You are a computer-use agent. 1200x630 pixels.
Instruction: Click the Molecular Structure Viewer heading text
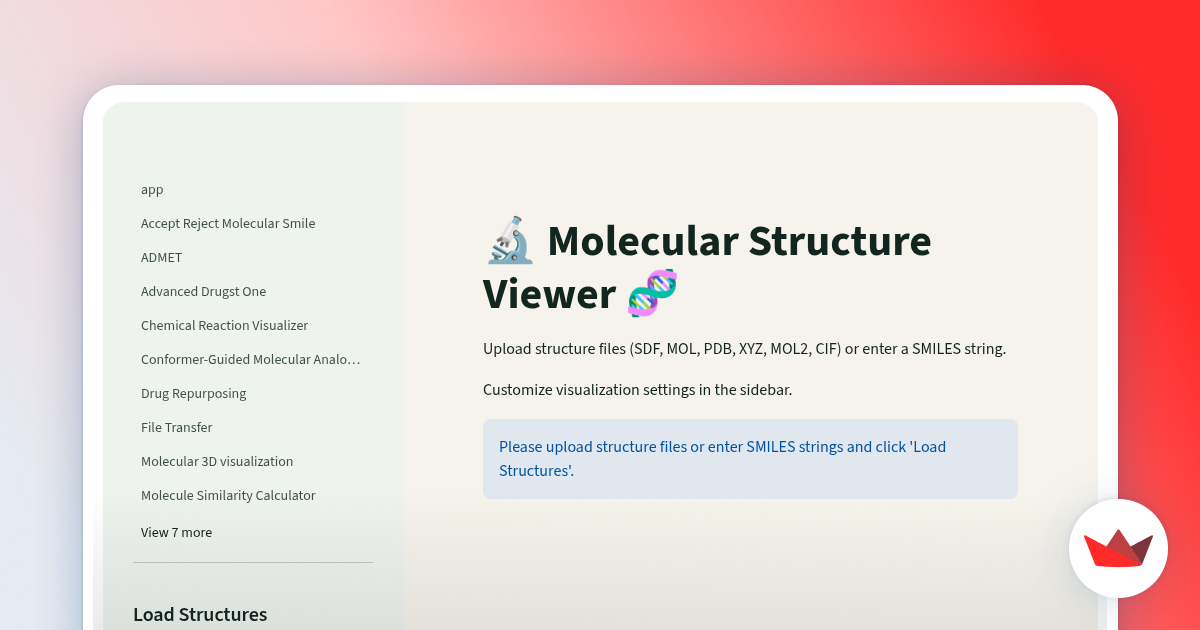click(707, 267)
